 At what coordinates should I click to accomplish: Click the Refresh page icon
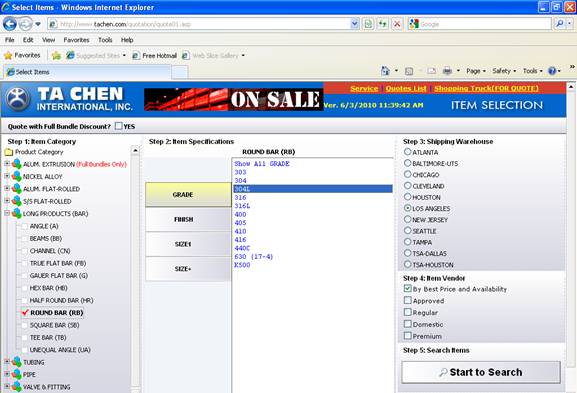point(383,24)
